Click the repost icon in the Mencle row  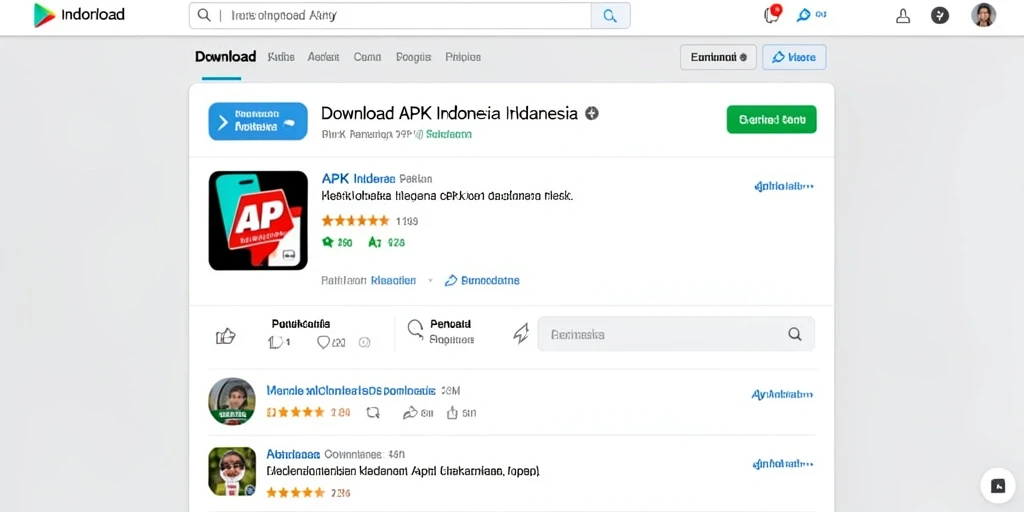(x=373, y=412)
